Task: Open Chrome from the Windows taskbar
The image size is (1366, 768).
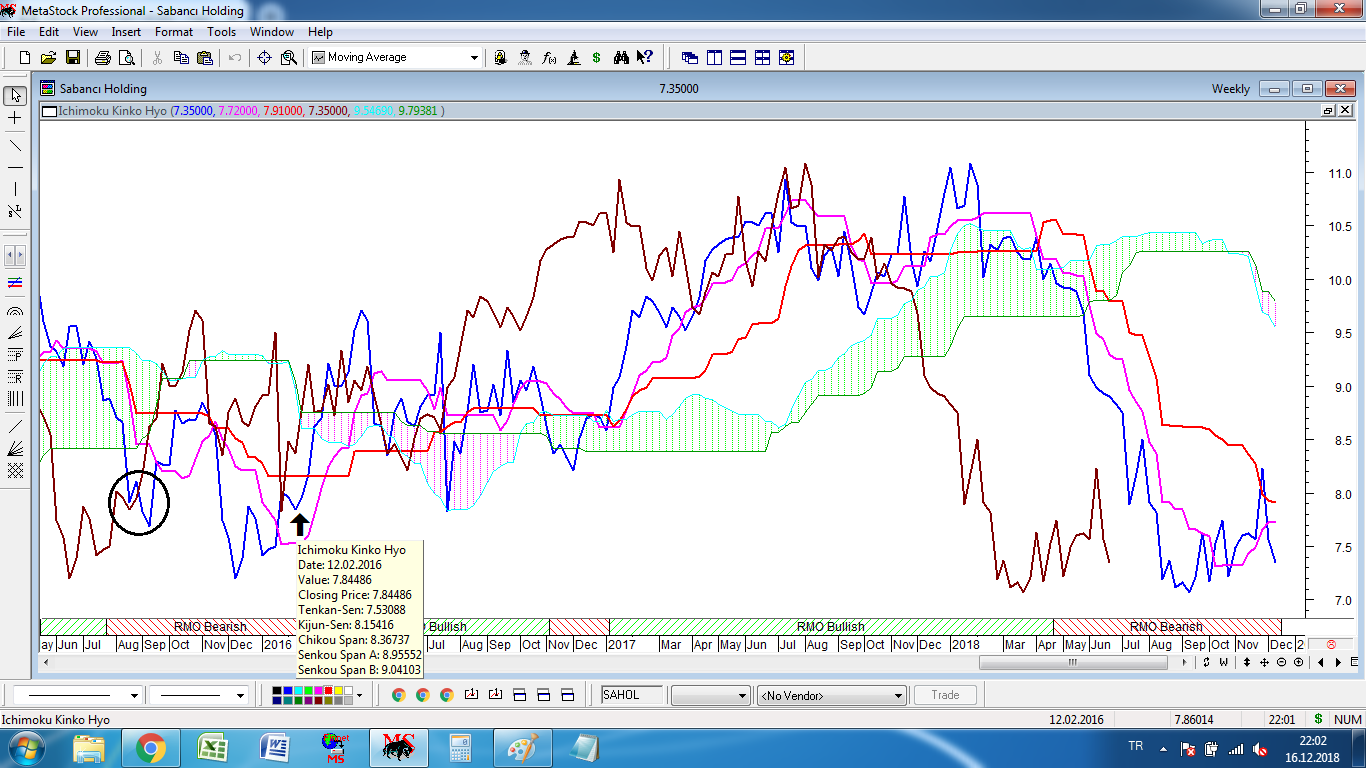Action: [x=151, y=748]
